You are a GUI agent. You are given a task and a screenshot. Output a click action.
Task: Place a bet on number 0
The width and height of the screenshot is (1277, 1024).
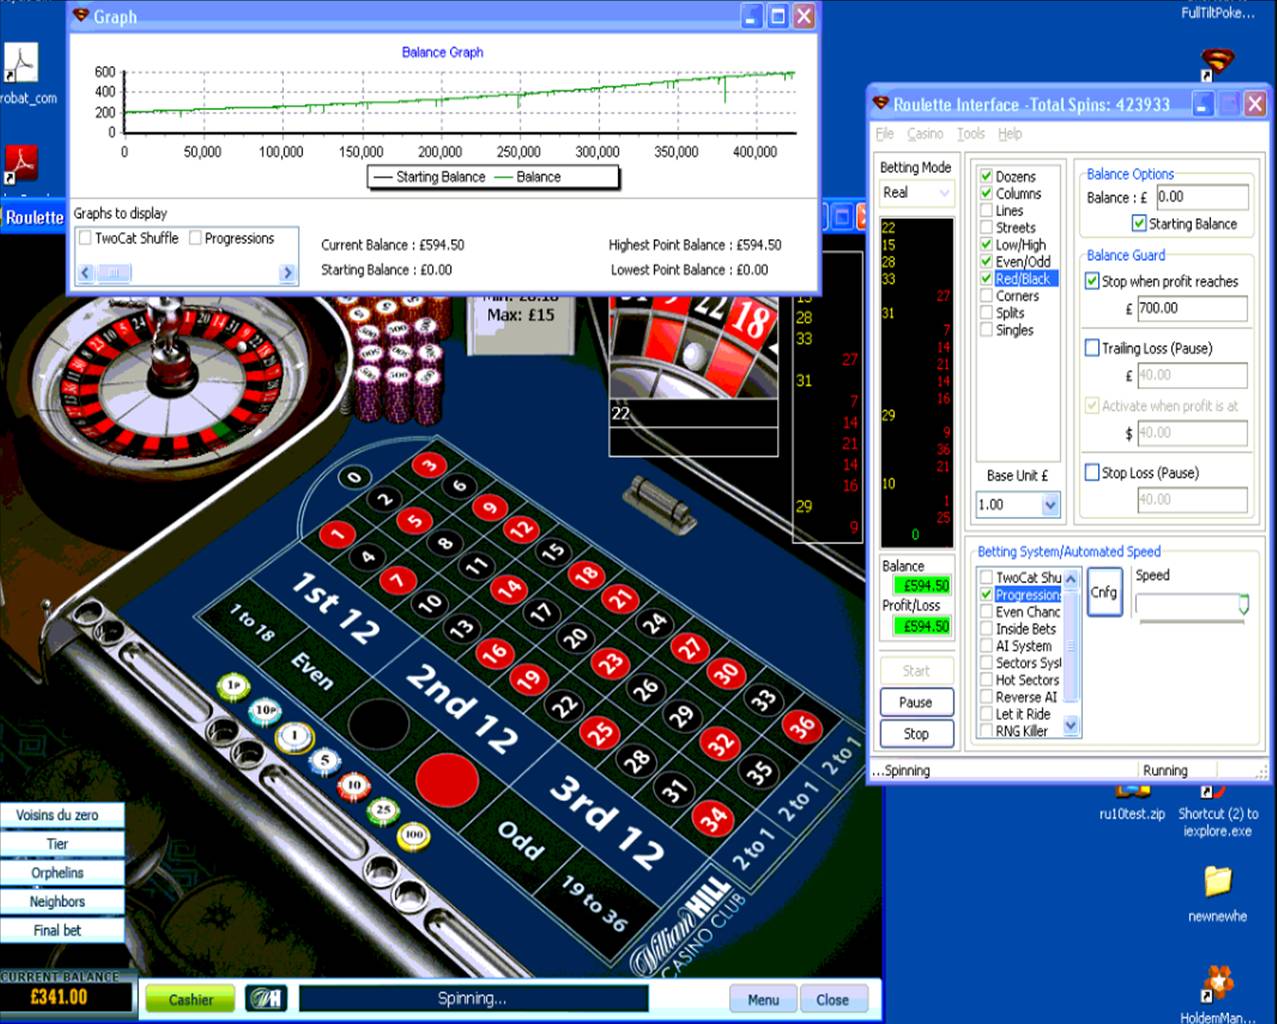(x=354, y=478)
